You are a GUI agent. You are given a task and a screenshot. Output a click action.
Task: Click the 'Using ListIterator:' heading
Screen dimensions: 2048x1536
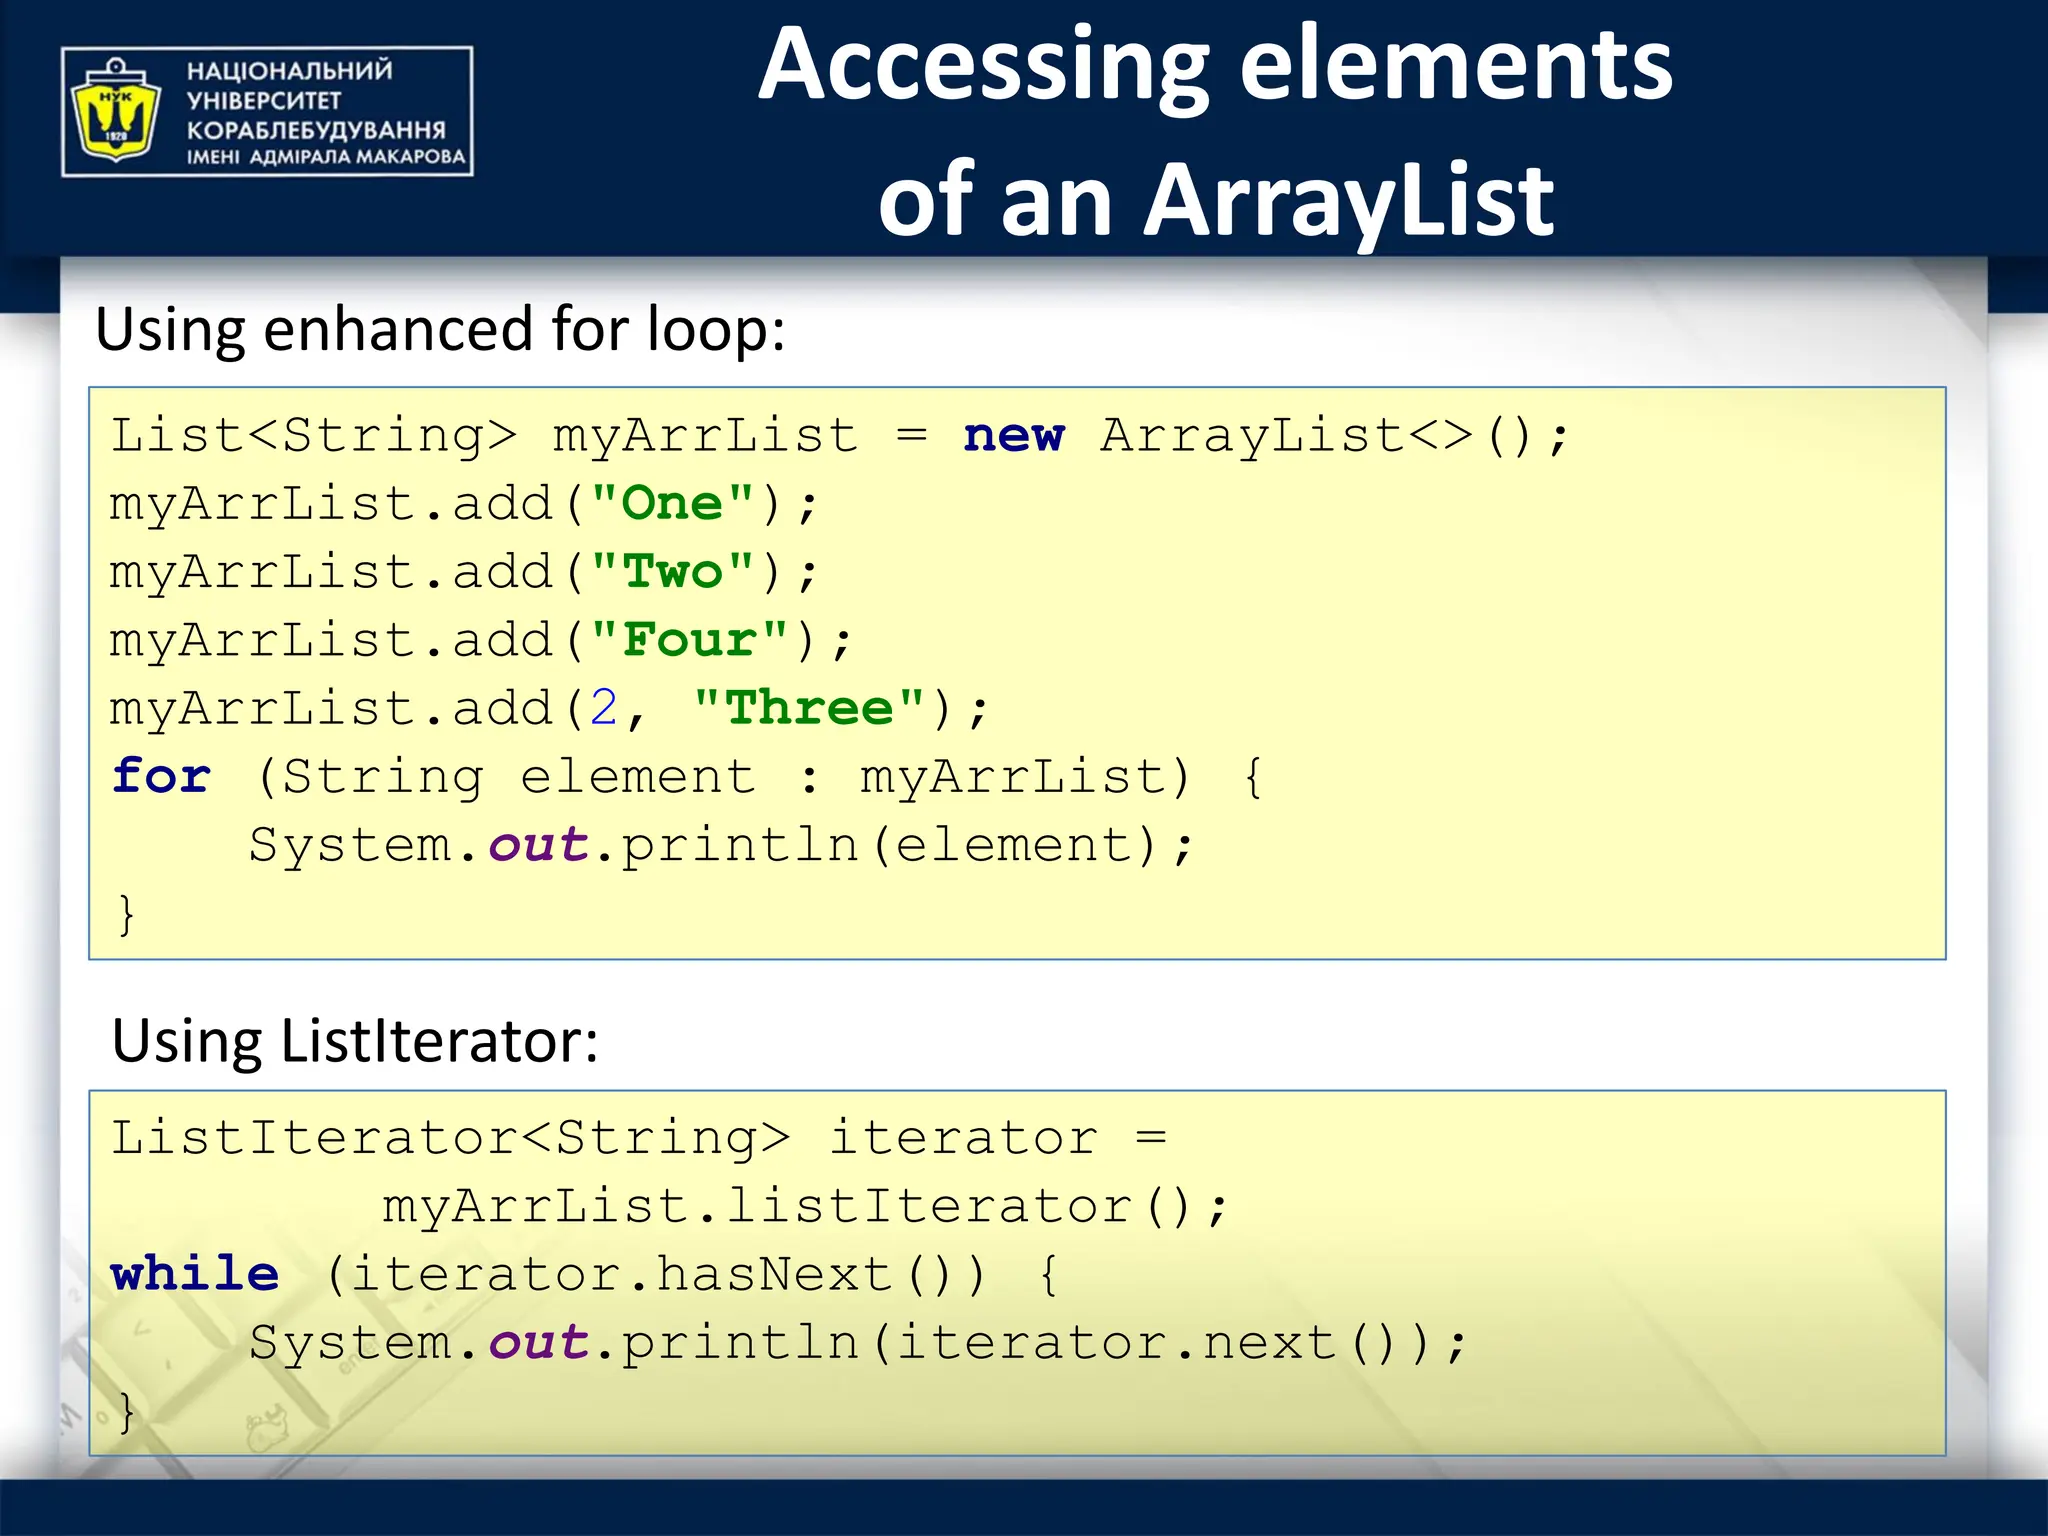click(x=355, y=1041)
